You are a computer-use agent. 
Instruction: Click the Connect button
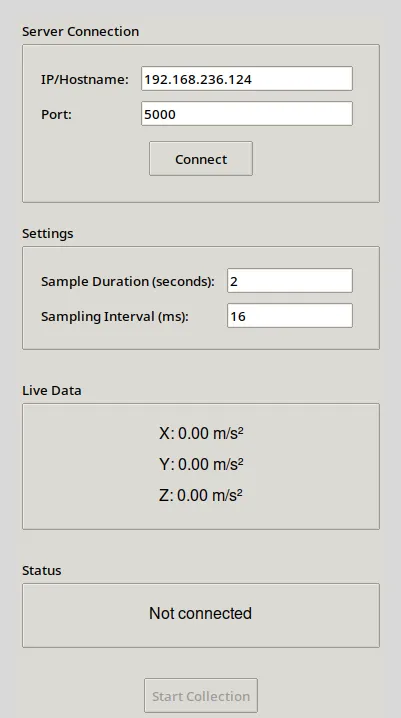(x=201, y=158)
